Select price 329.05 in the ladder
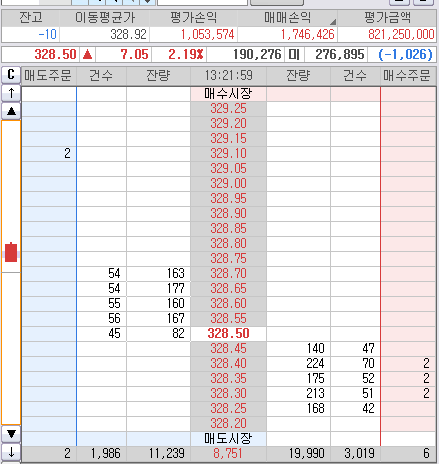 pyautogui.click(x=228, y=169)
